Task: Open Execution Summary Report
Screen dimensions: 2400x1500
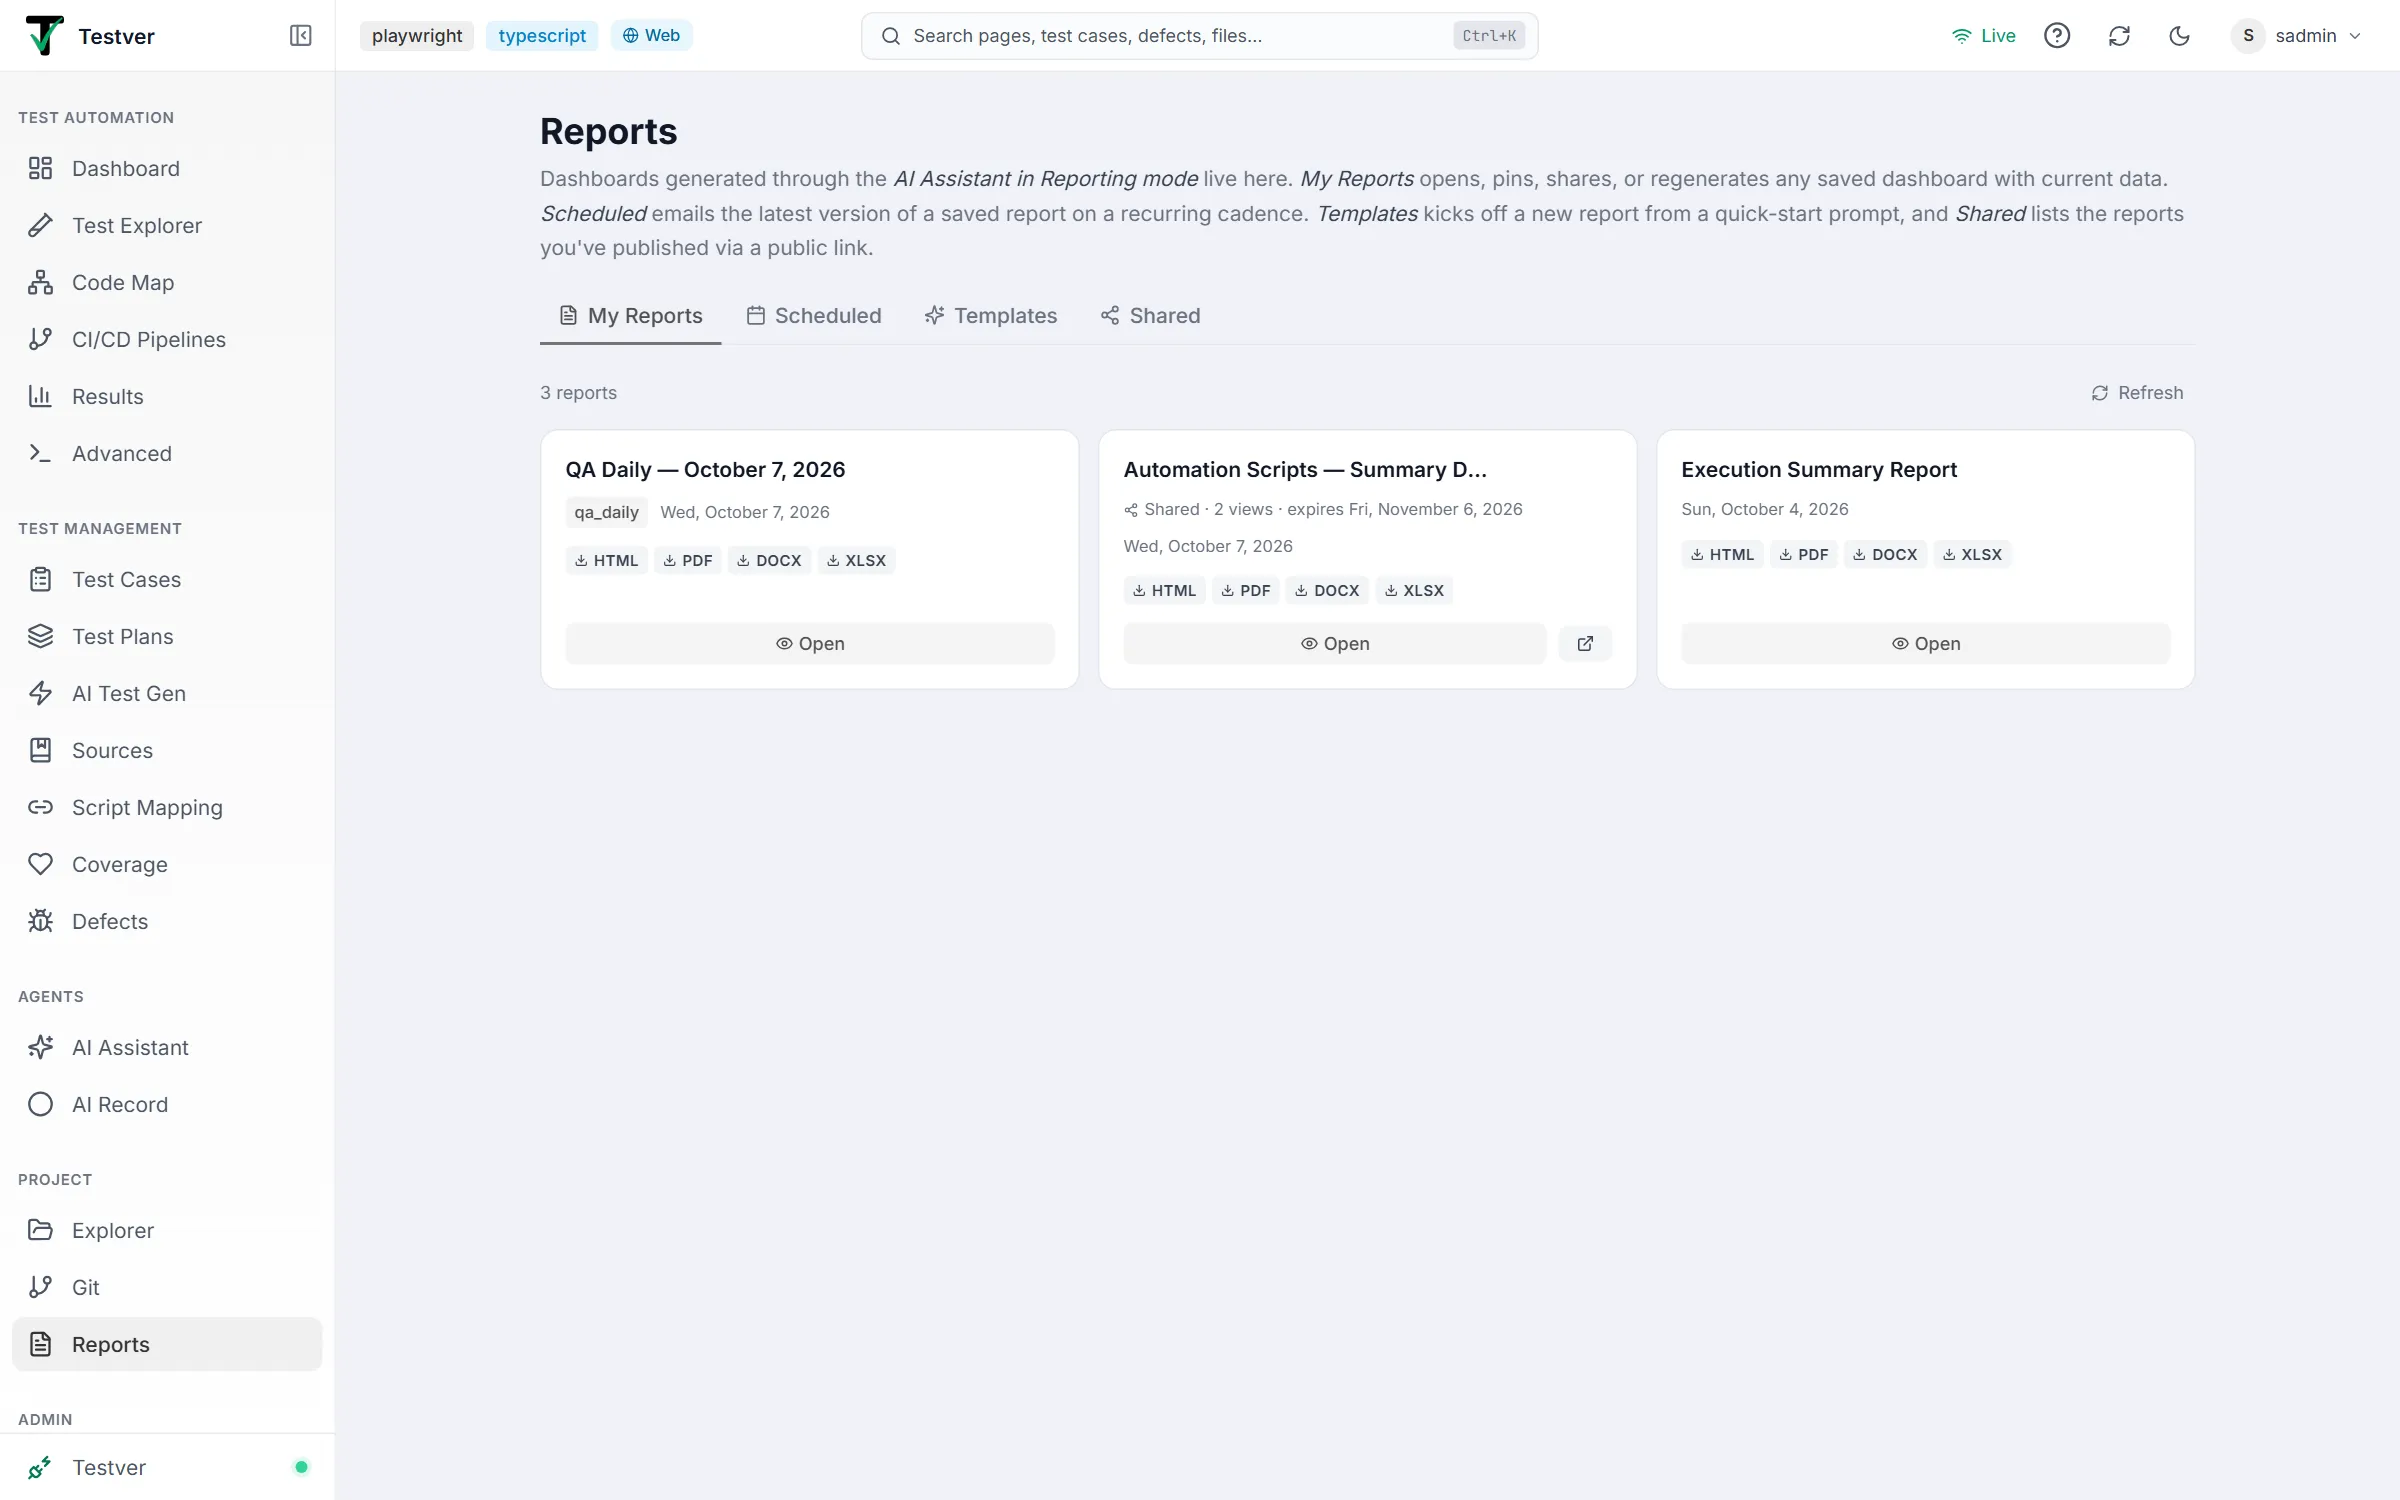Action: point(1925,644)
